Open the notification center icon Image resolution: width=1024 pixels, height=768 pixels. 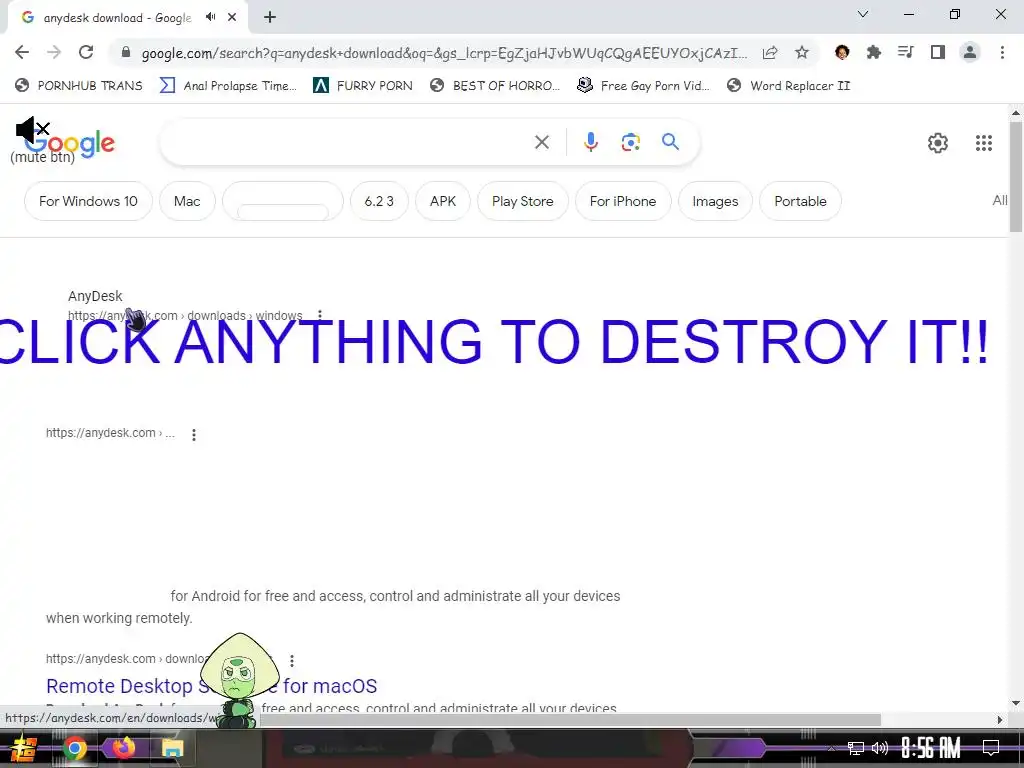991,748
